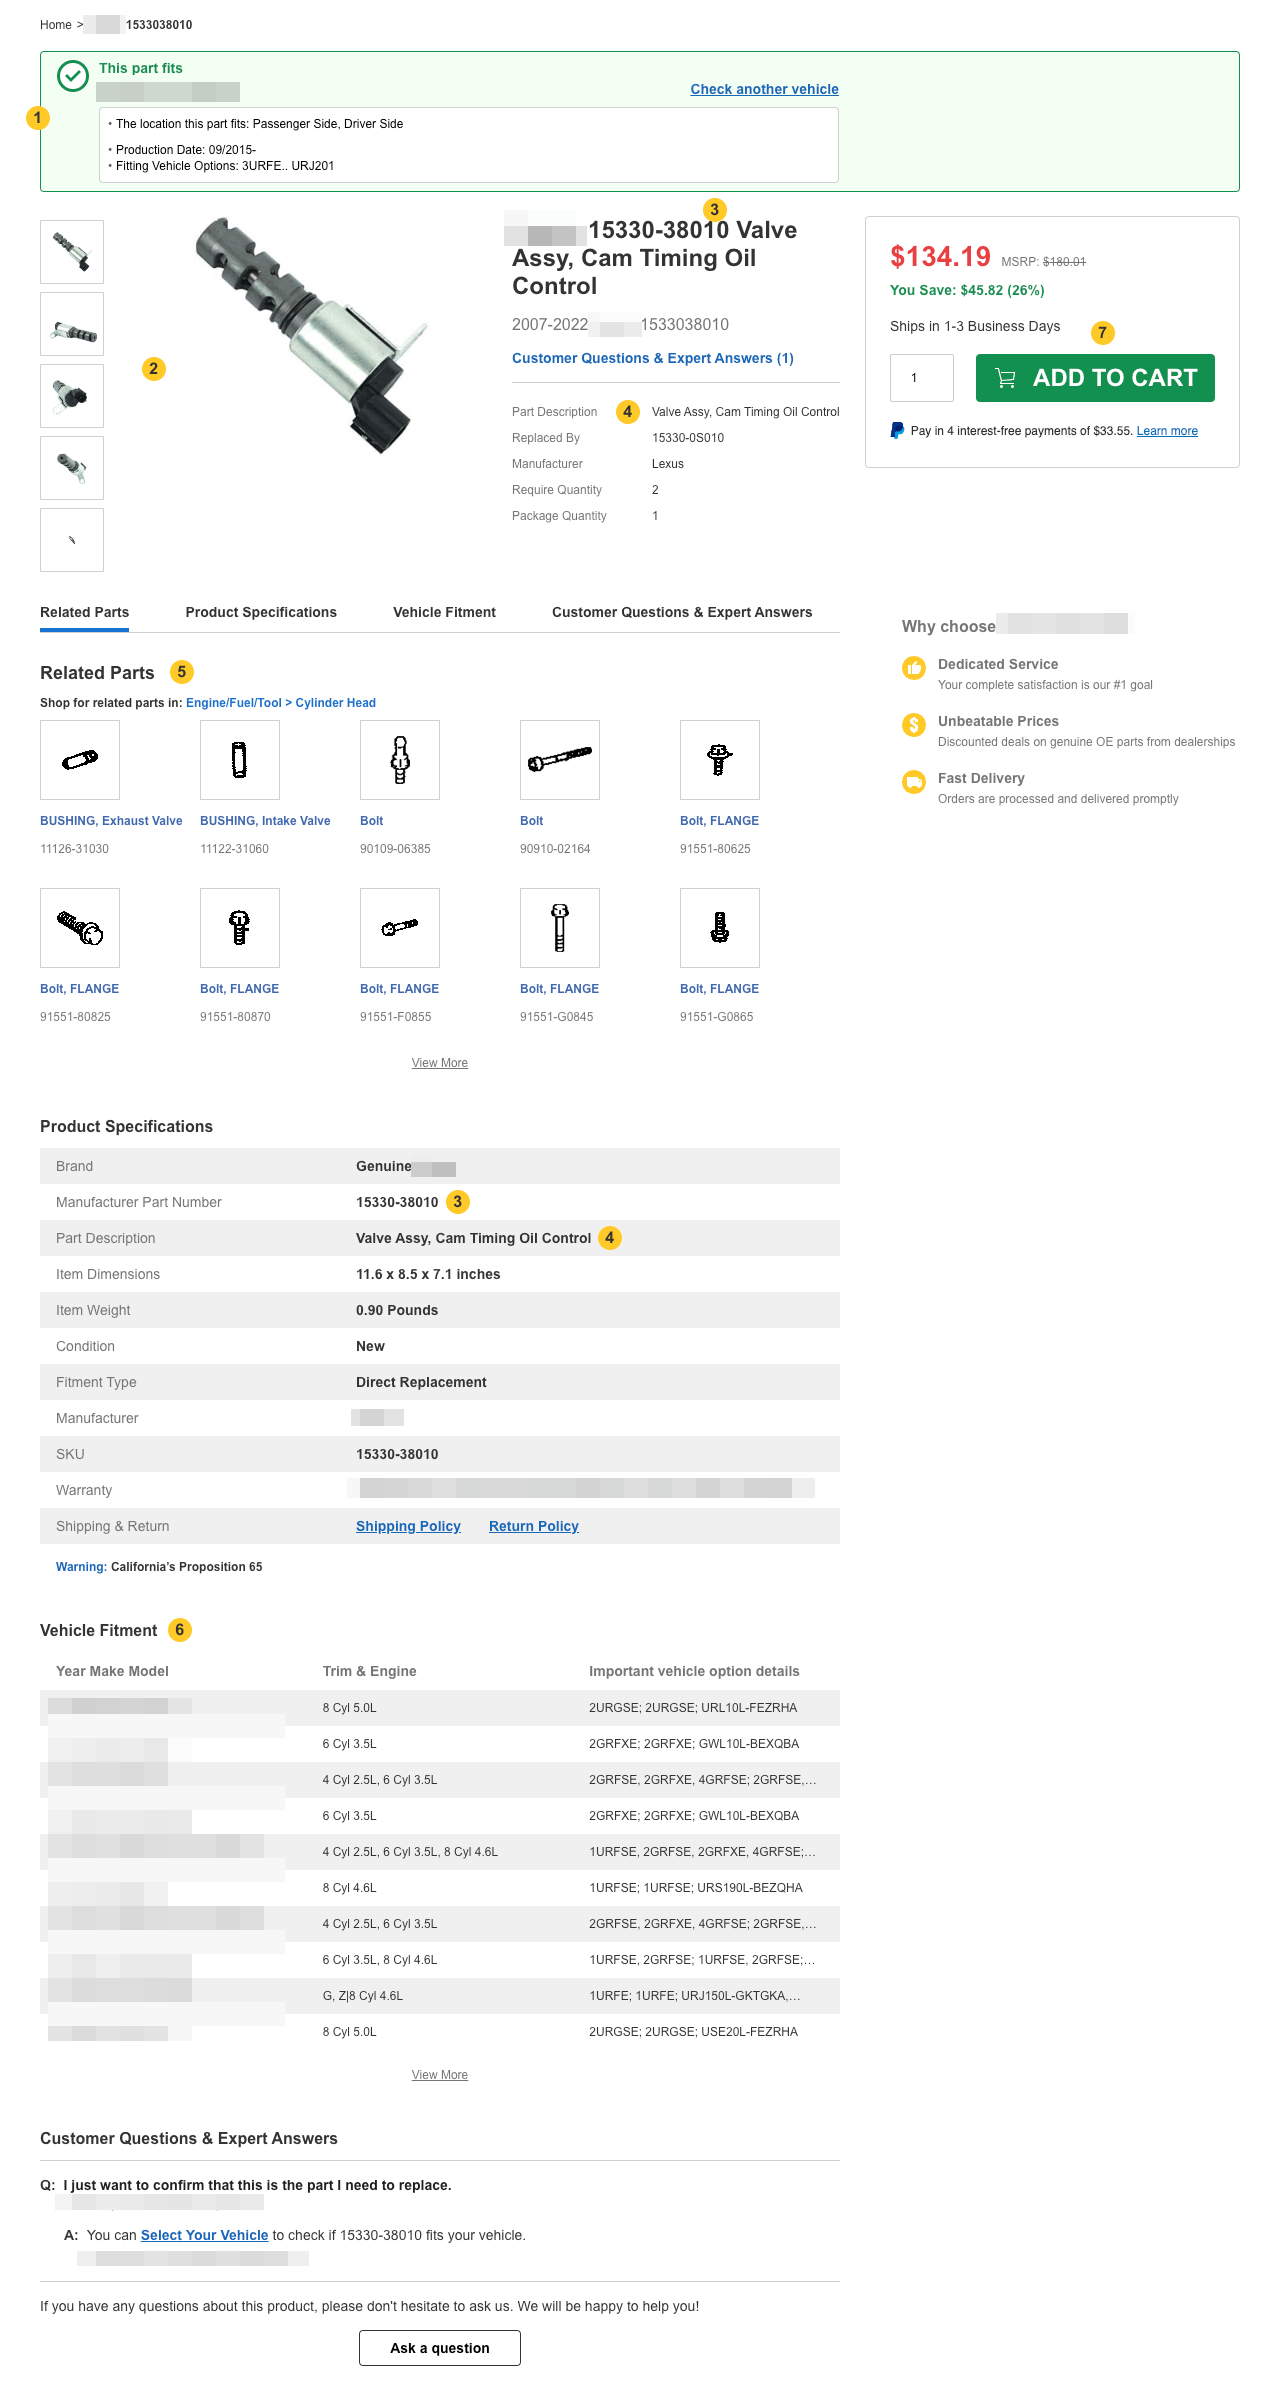Click the Unbeatable Prices dollar icon
The image size is (1280, 2404).
tap(914, 725)
